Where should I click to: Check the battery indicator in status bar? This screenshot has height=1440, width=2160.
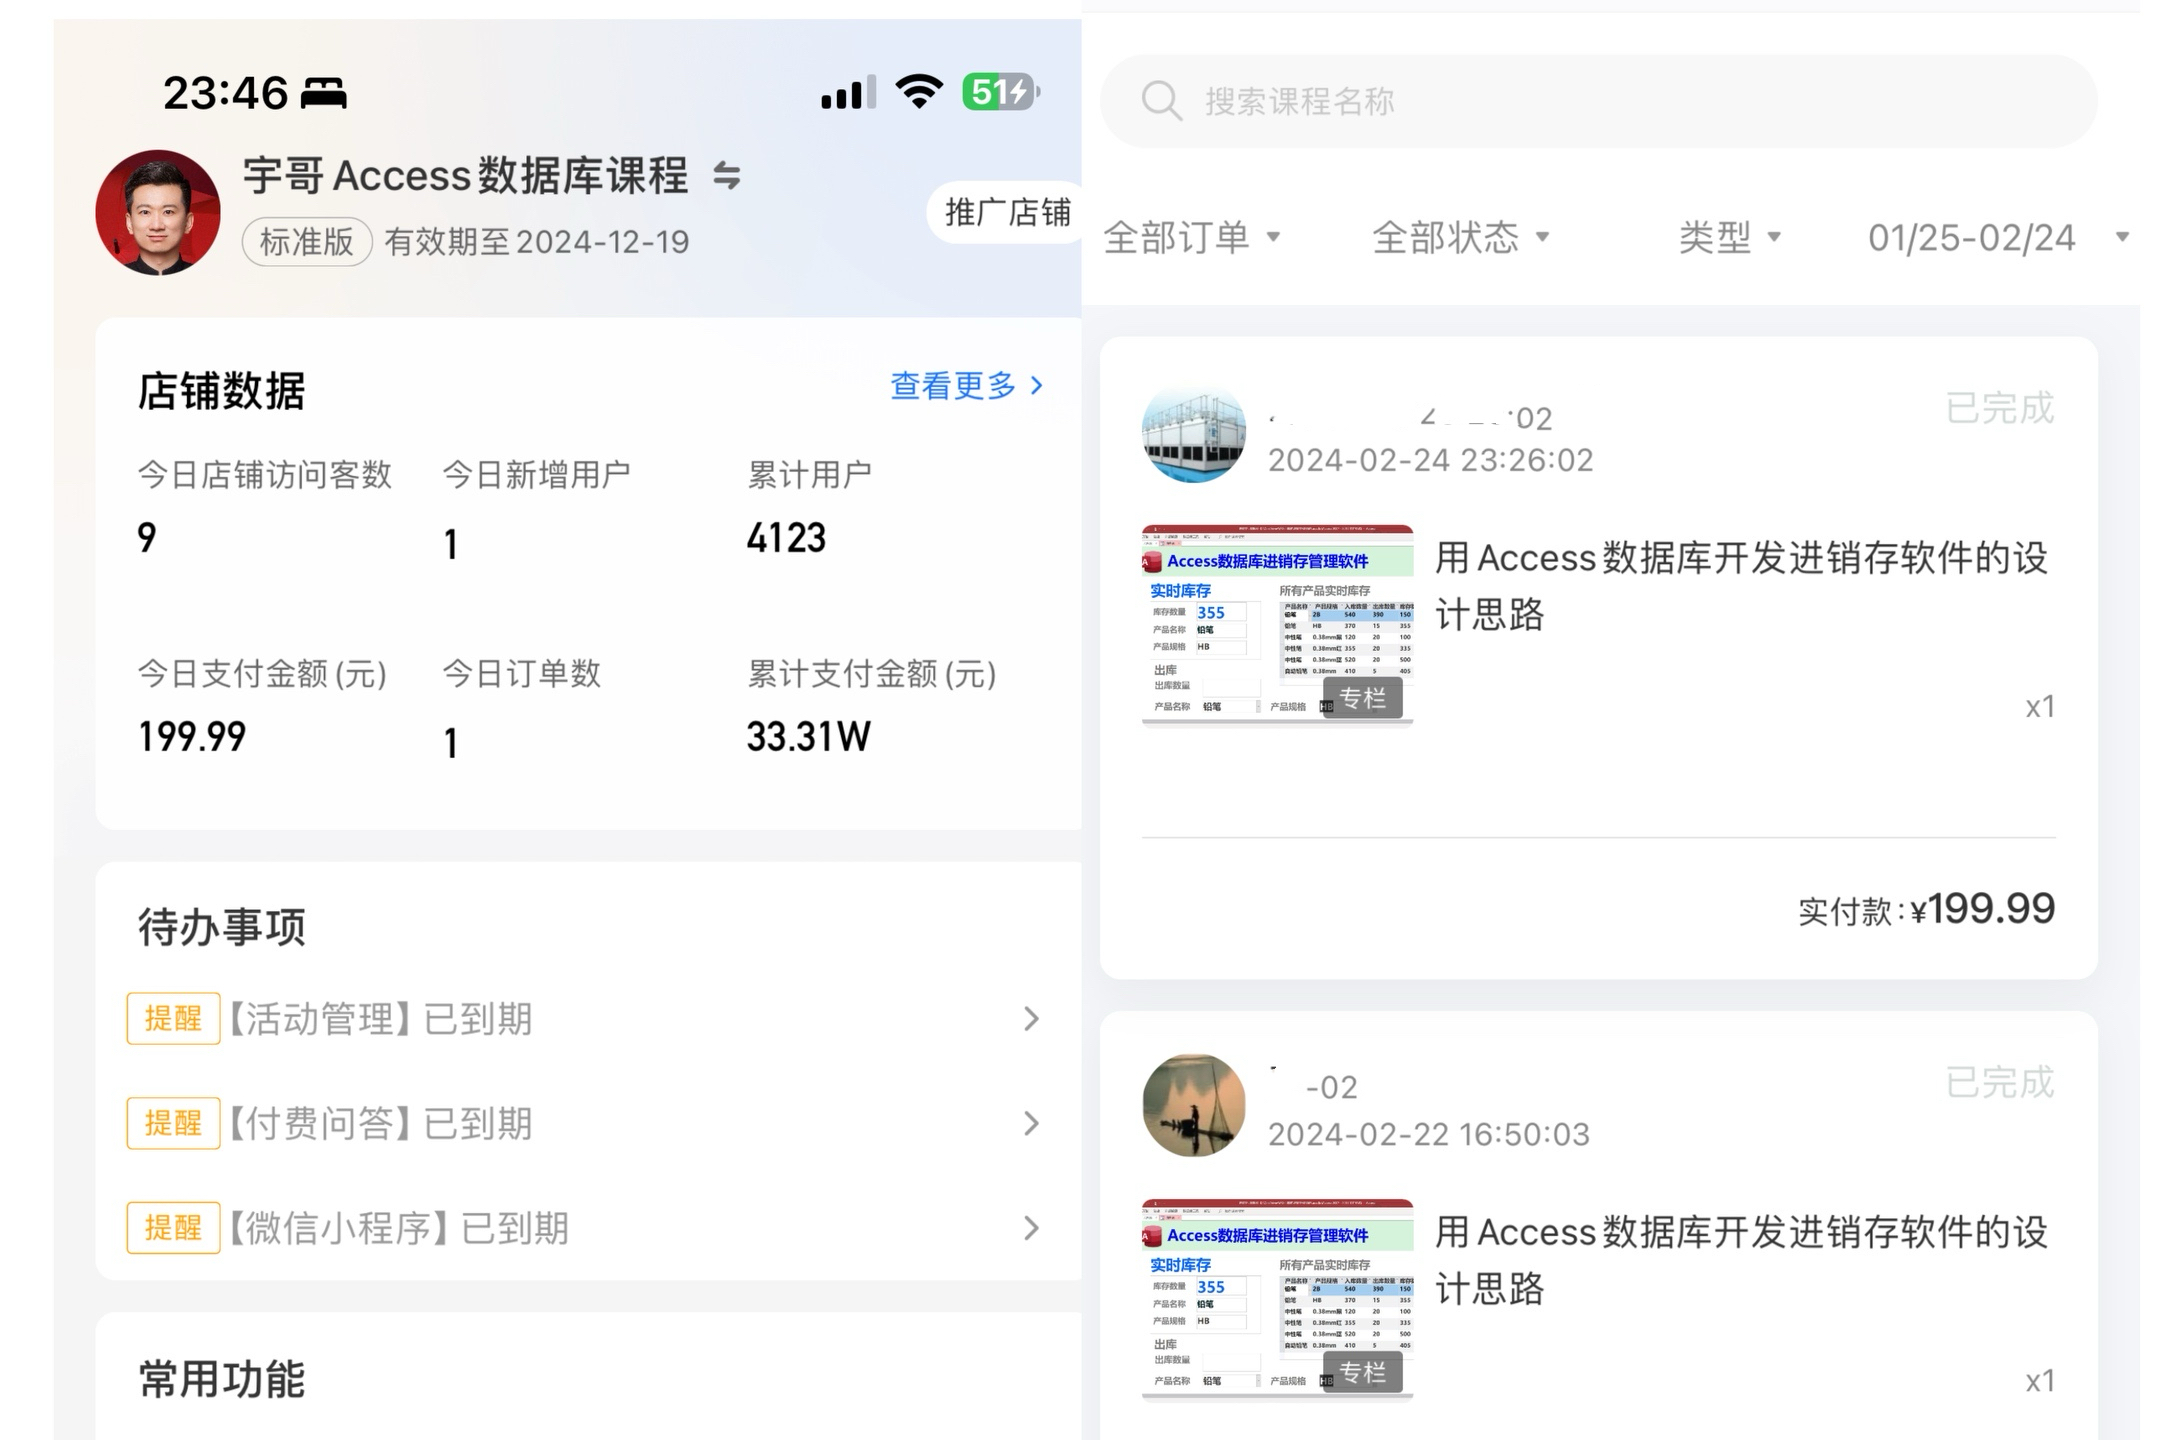[1000, 92]
